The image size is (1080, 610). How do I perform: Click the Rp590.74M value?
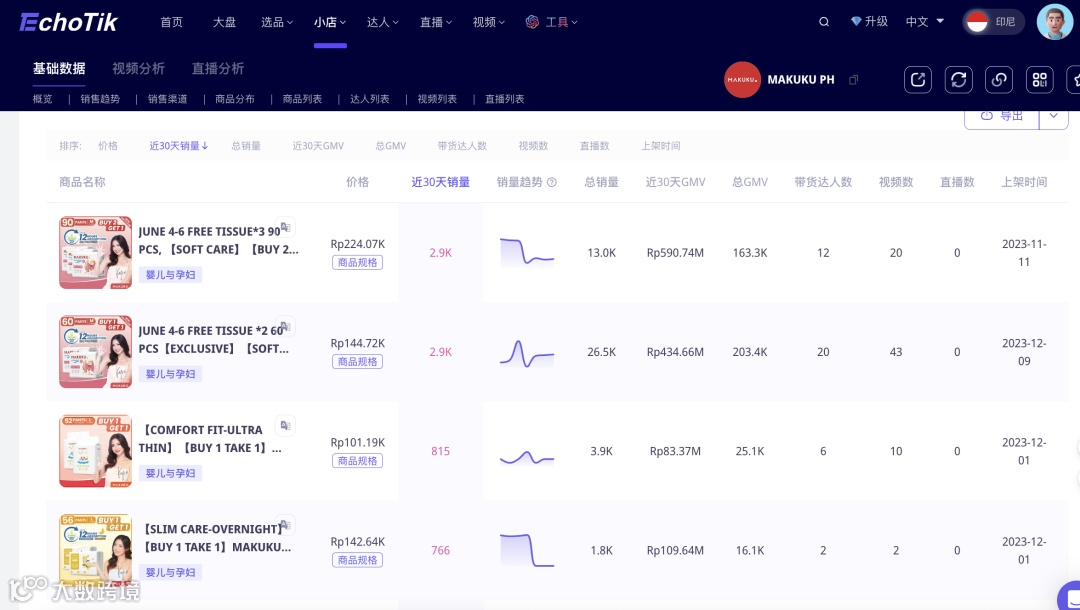click(675, 253)
